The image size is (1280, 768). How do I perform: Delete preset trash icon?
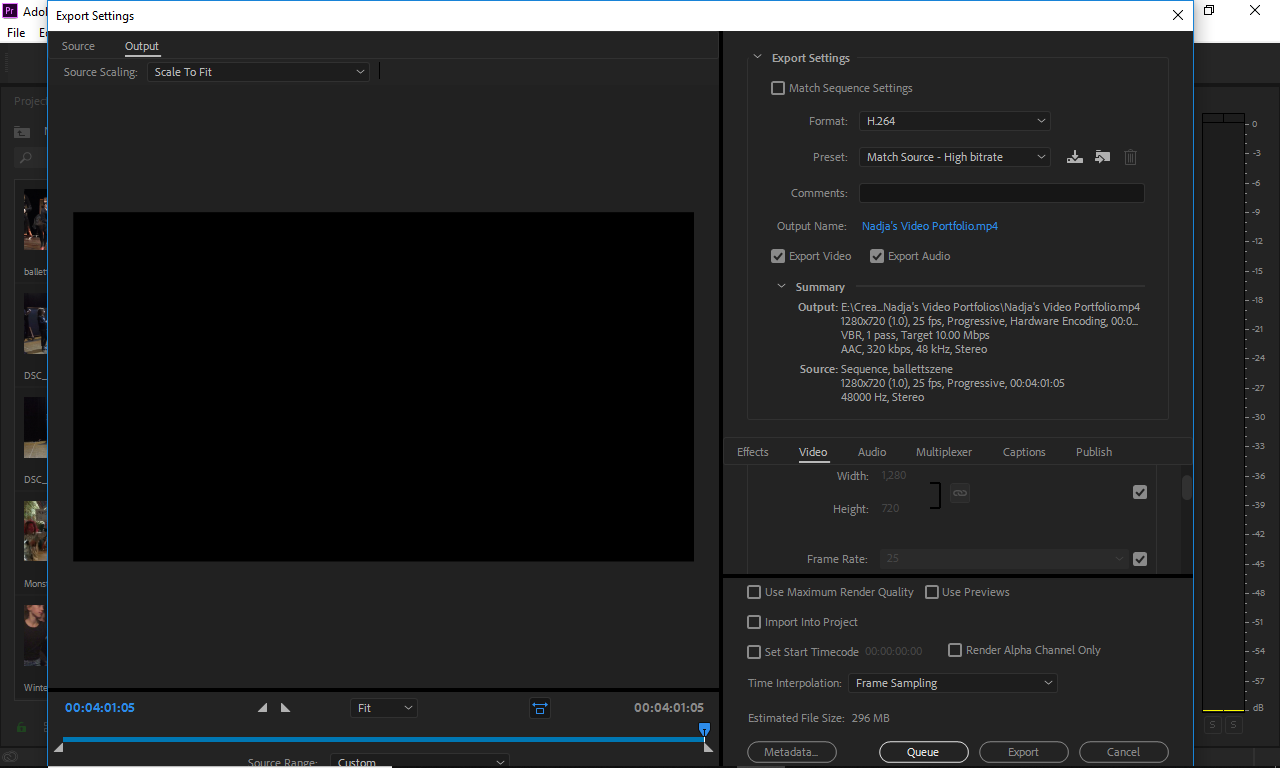pos(1130,157)
